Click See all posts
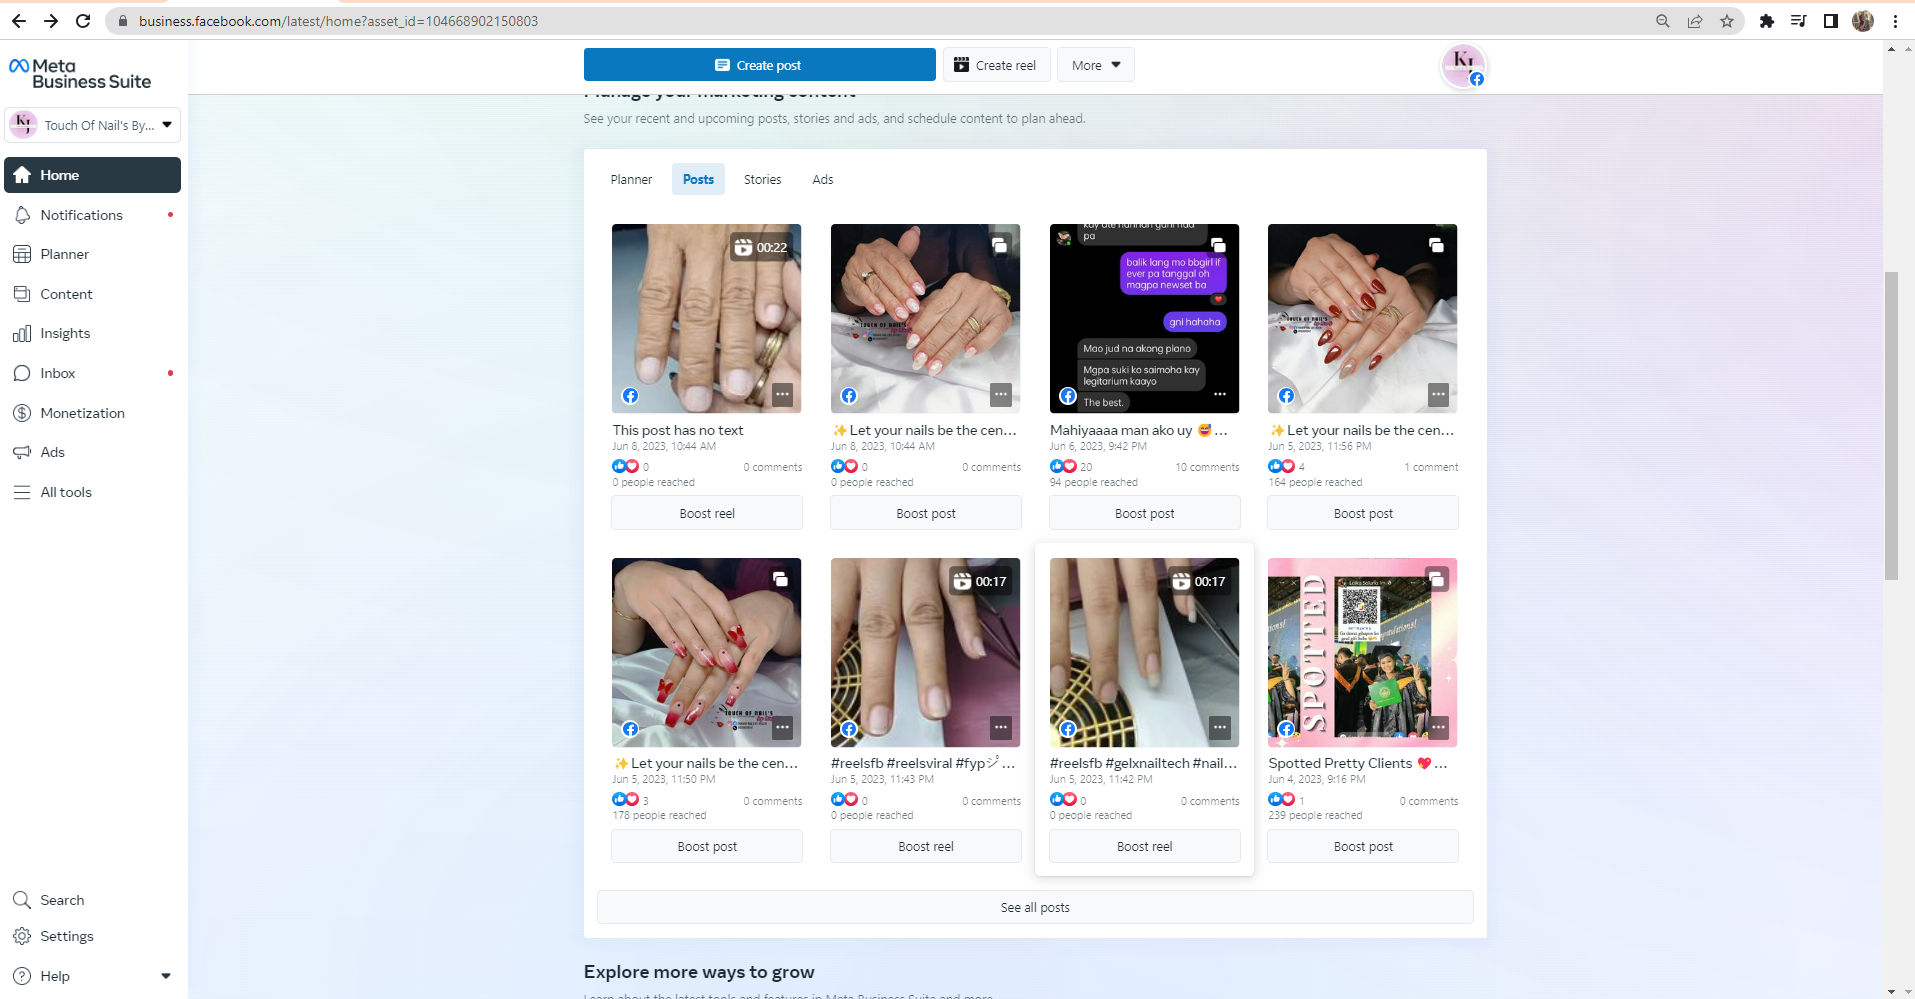 click(x=1035, y=907)
